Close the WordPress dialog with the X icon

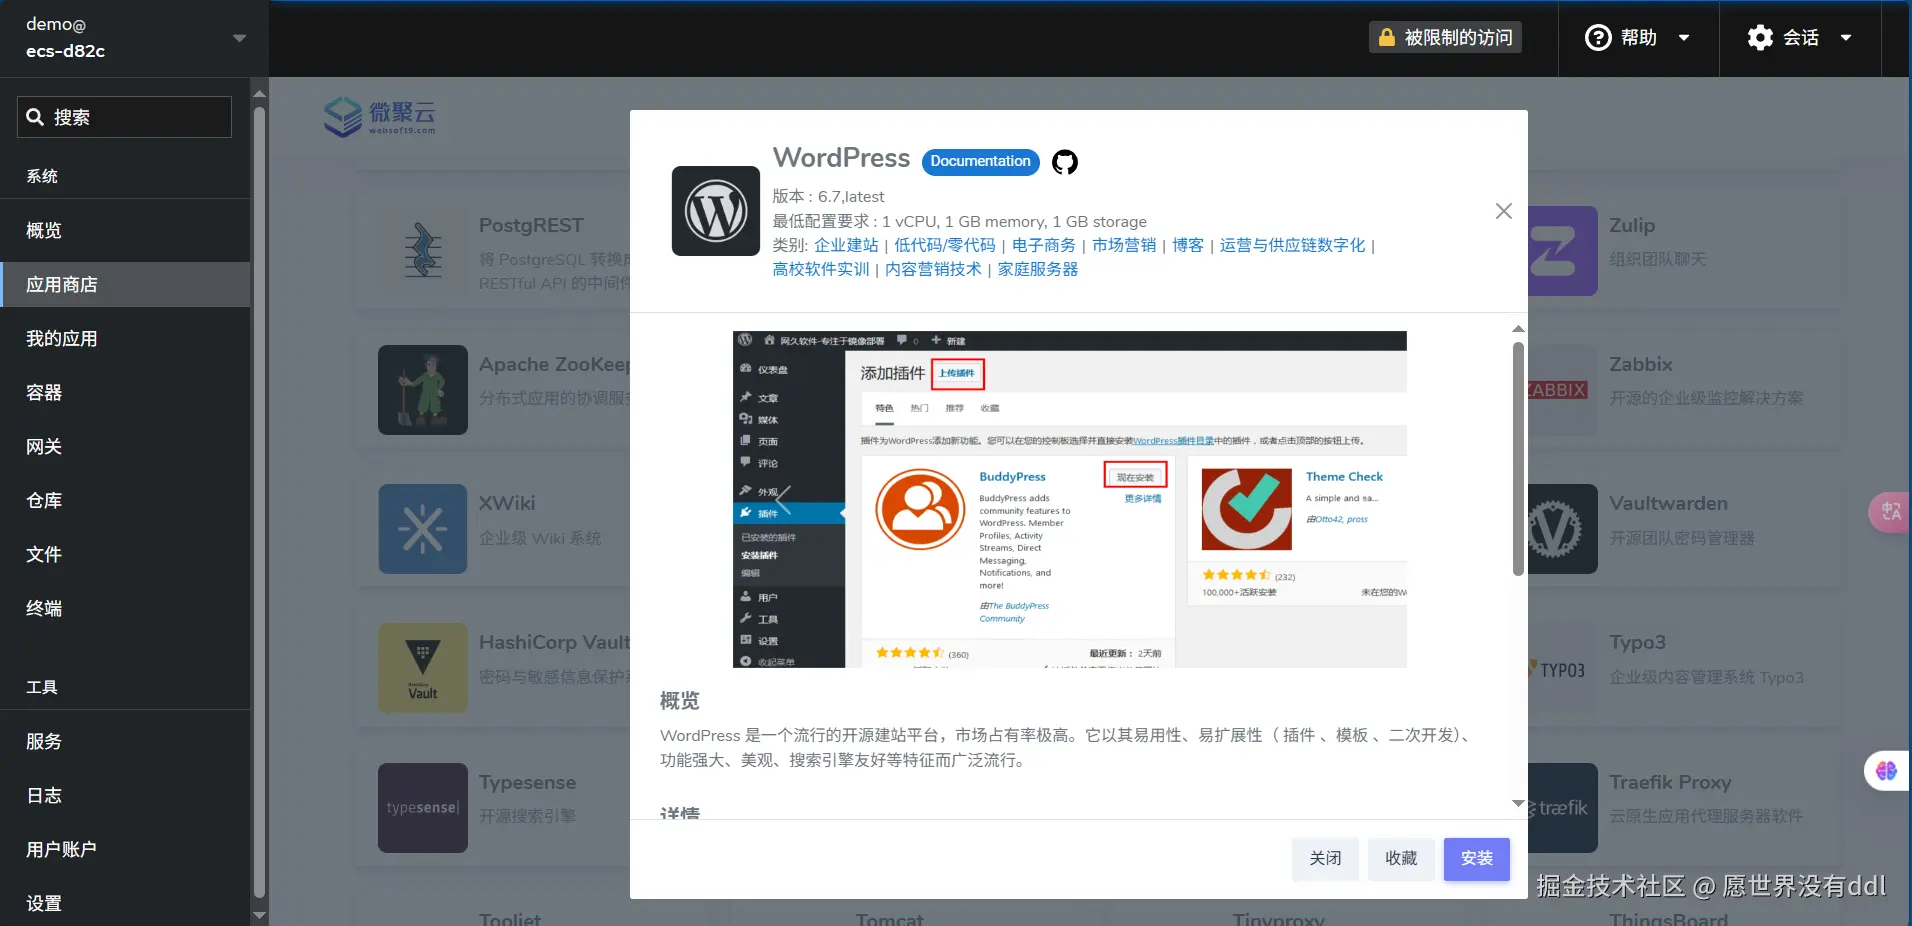tap(1503, 211)
